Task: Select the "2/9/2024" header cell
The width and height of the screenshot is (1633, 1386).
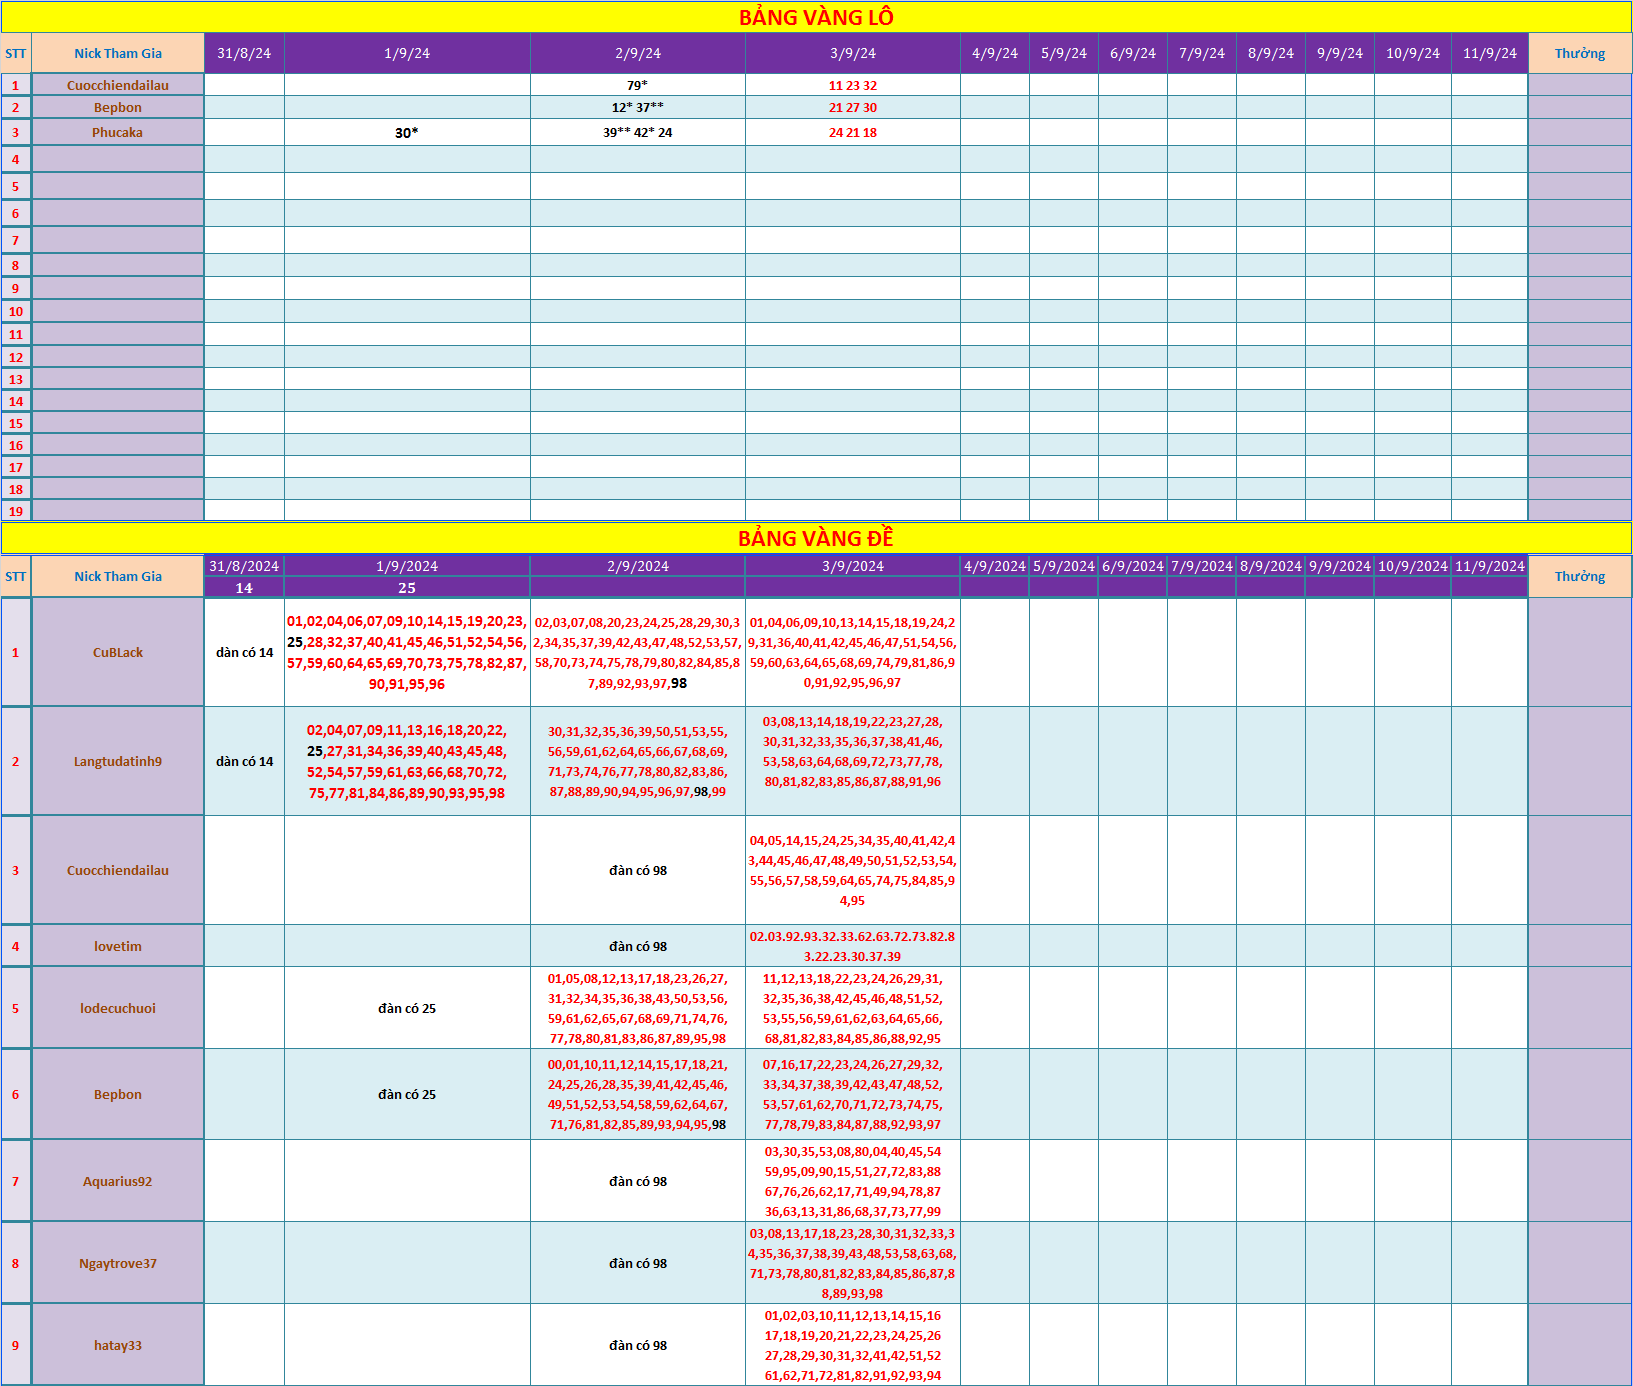Action: click(x=638, y=566)
